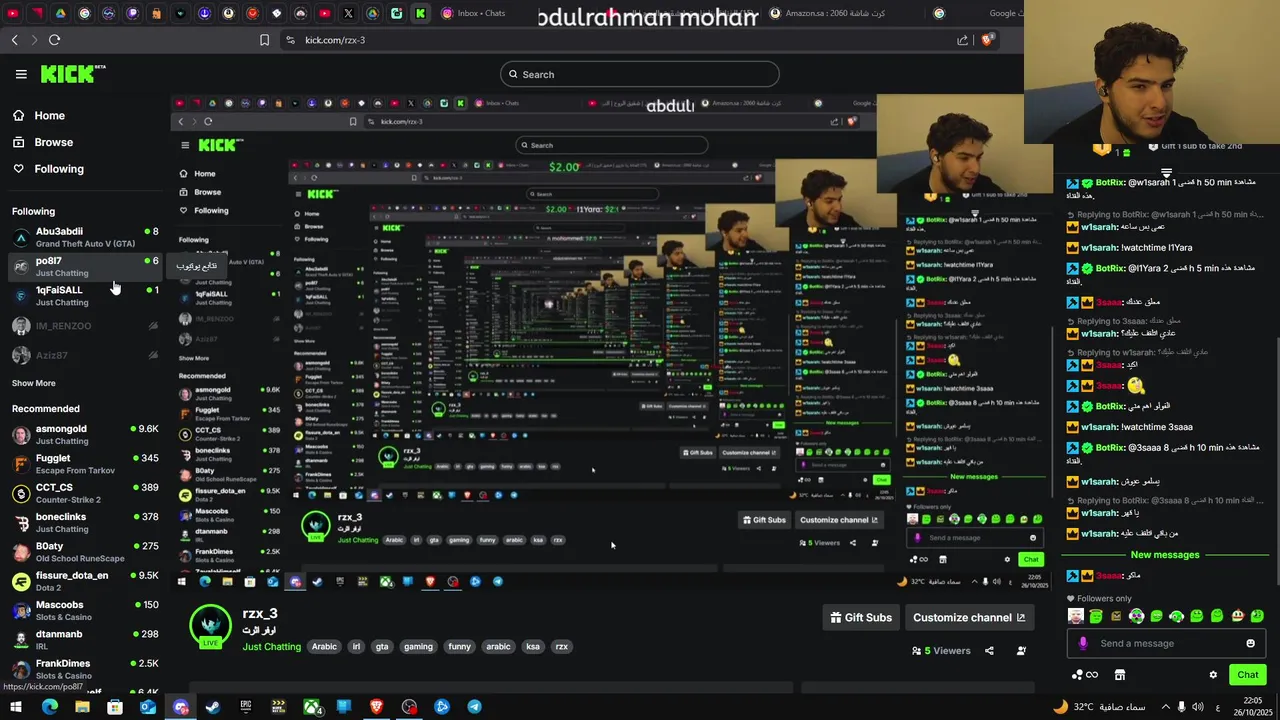Open Windows Start menu
Image resolution: width=1280 pixels, height=720 pixels.
(16, 707)
